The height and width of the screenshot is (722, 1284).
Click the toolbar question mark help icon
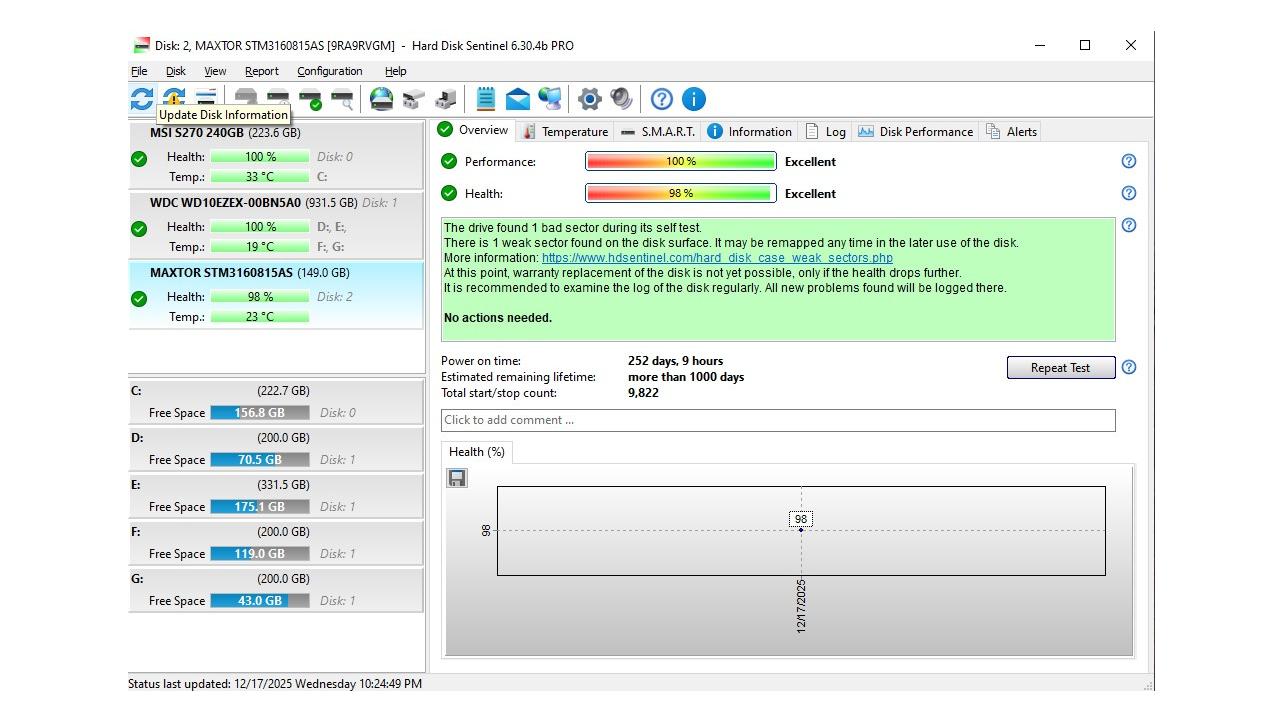[x=661, y=99]
